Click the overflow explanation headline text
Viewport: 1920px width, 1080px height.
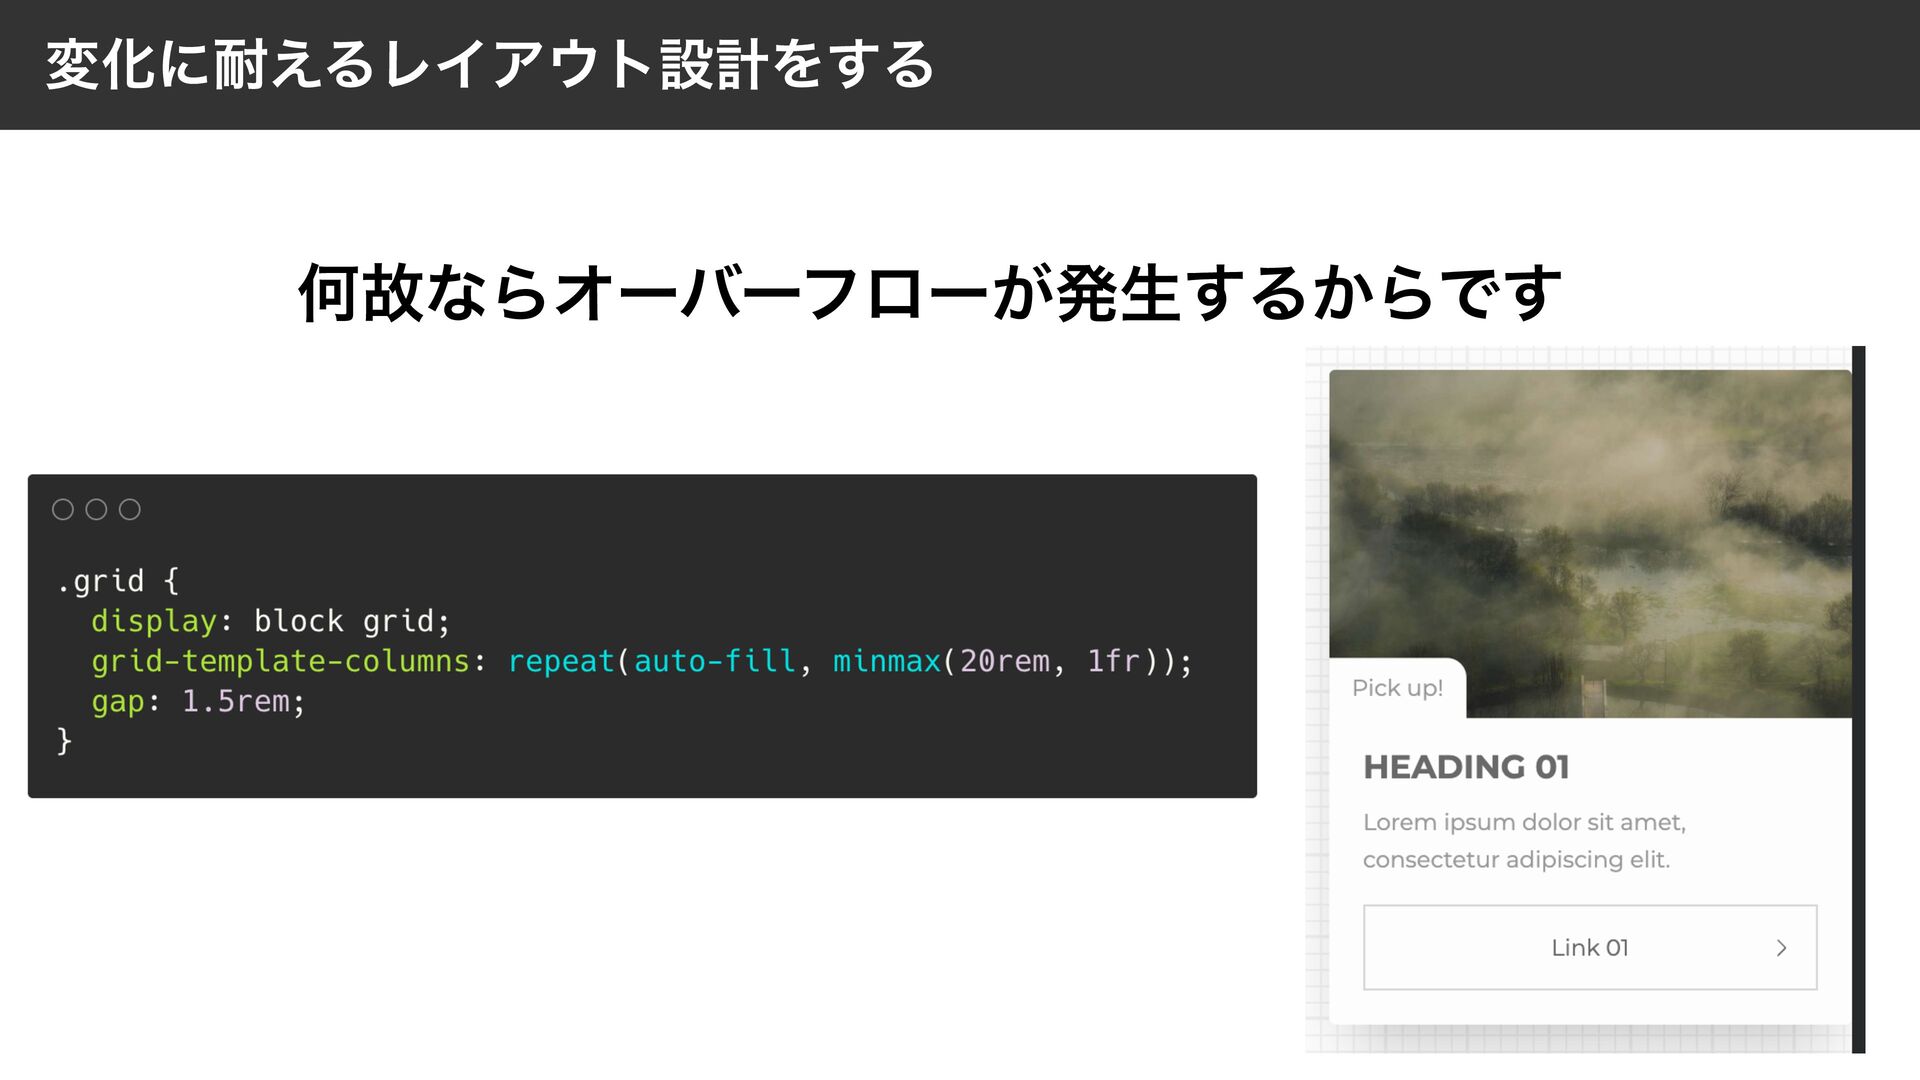point(930,293)
